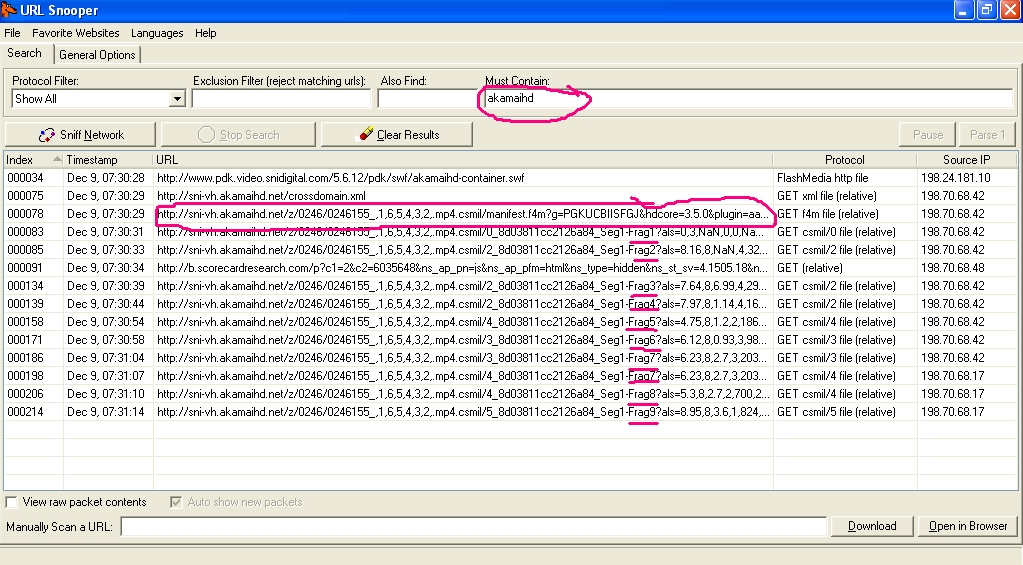Image resolution: width=1023 pixels, height=565 pixels.
Task: Click the URL Snooper app icon in title bar
Action: 8,10
